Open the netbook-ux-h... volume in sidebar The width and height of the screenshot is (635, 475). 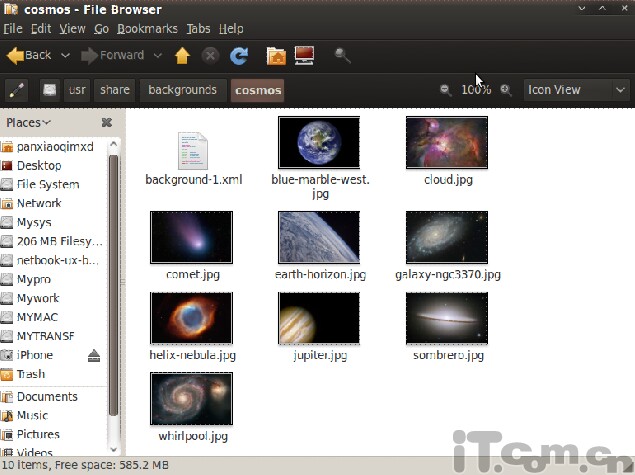click(x=53, y=260)
